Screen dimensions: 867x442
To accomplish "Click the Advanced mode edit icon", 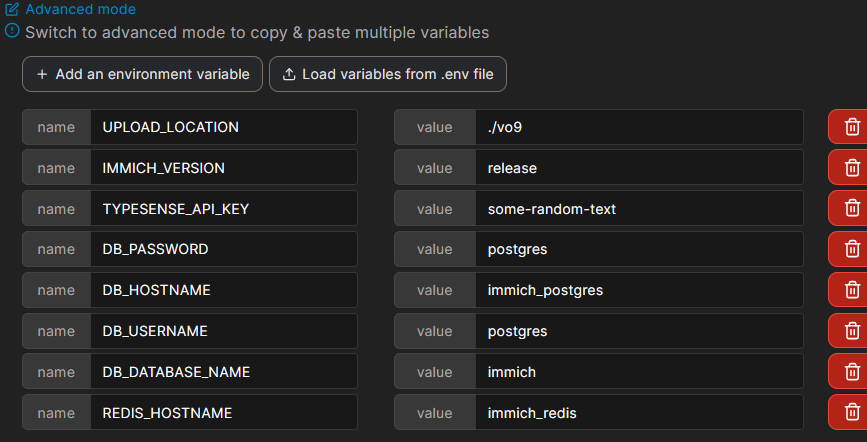I will tap(12, 9).
